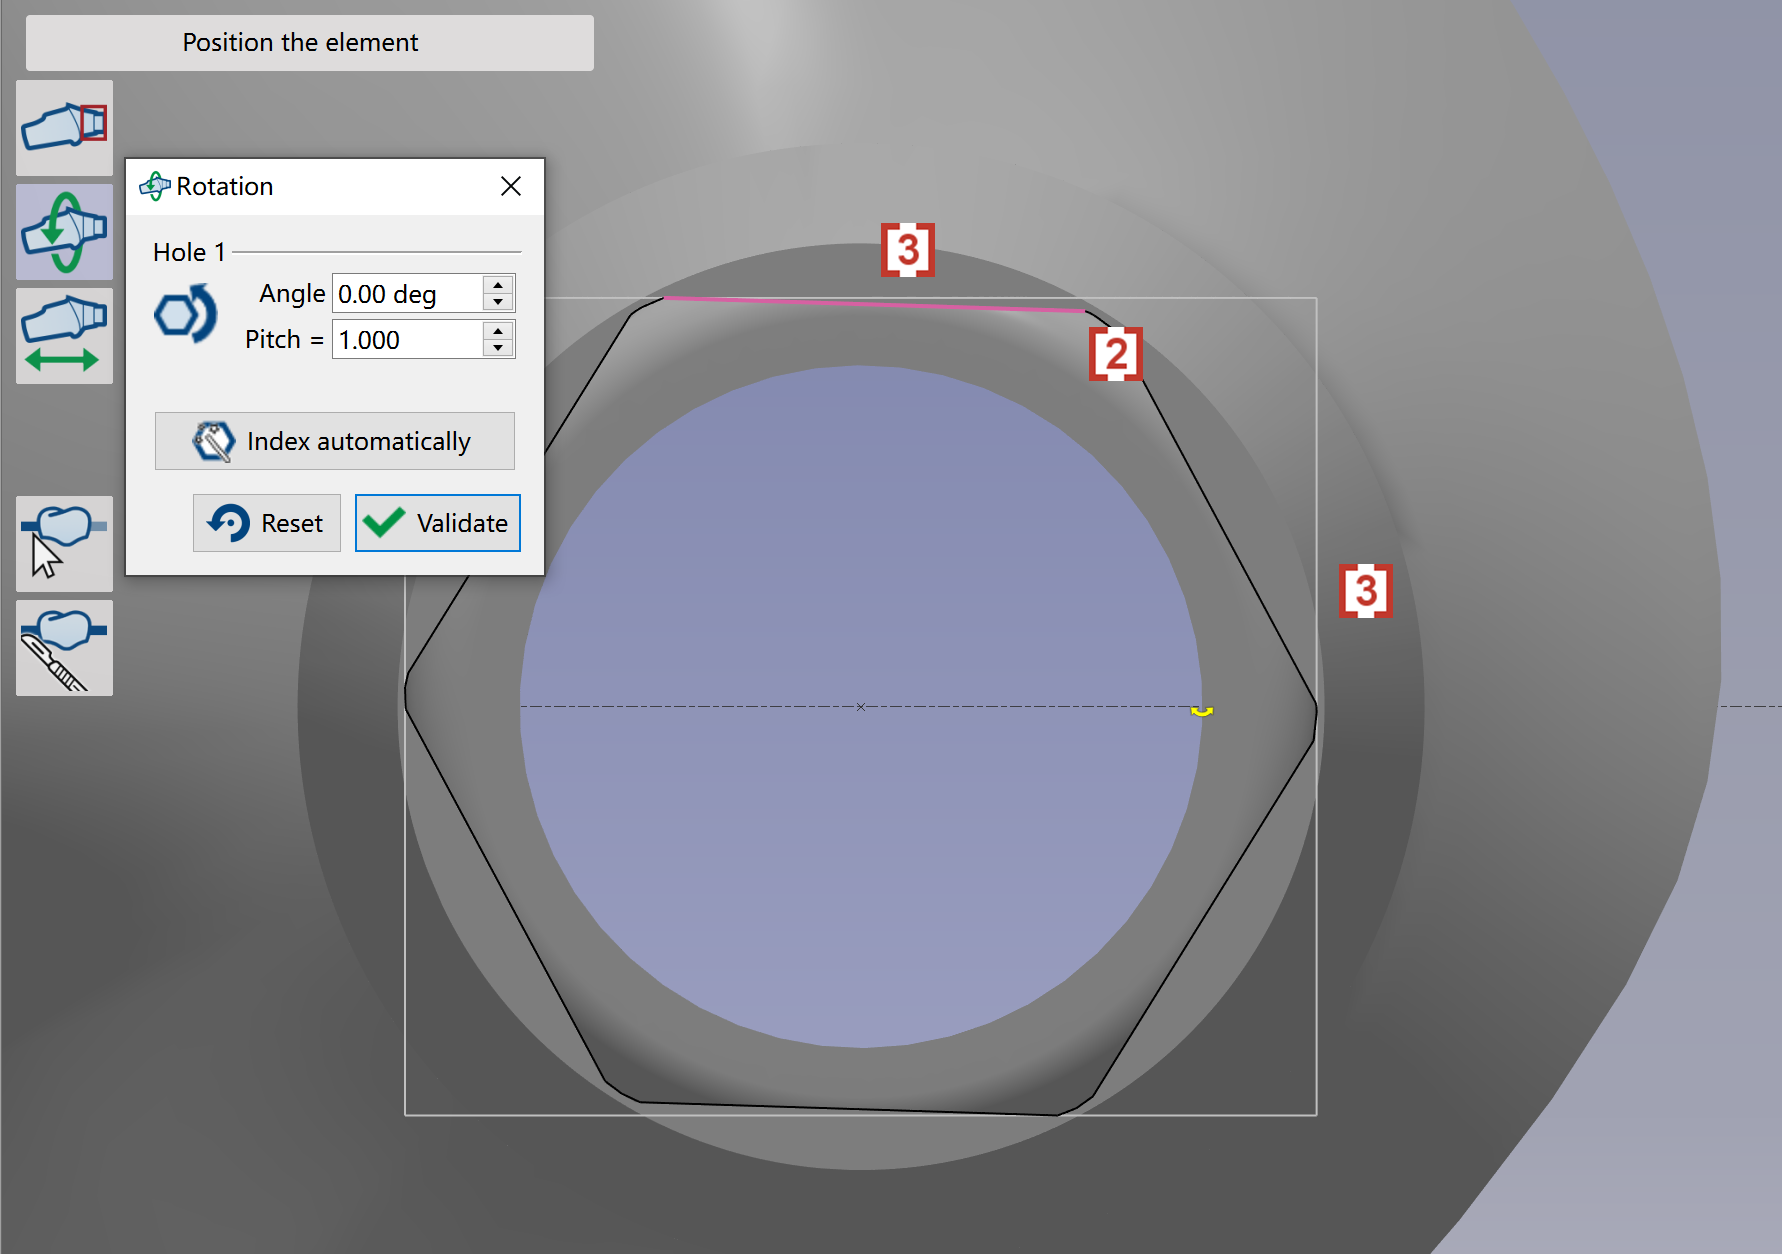Screen dimensions: 1782x1254
Task: Click the red marker labeled 2
Action: click(1116, 354)
